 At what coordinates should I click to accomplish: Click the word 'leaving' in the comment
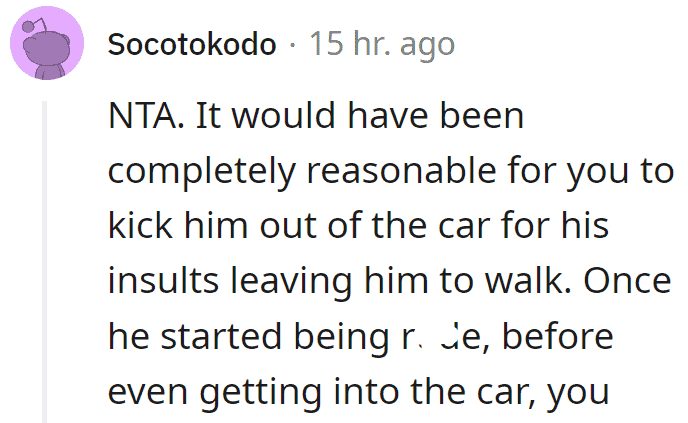pyautogui.click(x=291, y=283)
